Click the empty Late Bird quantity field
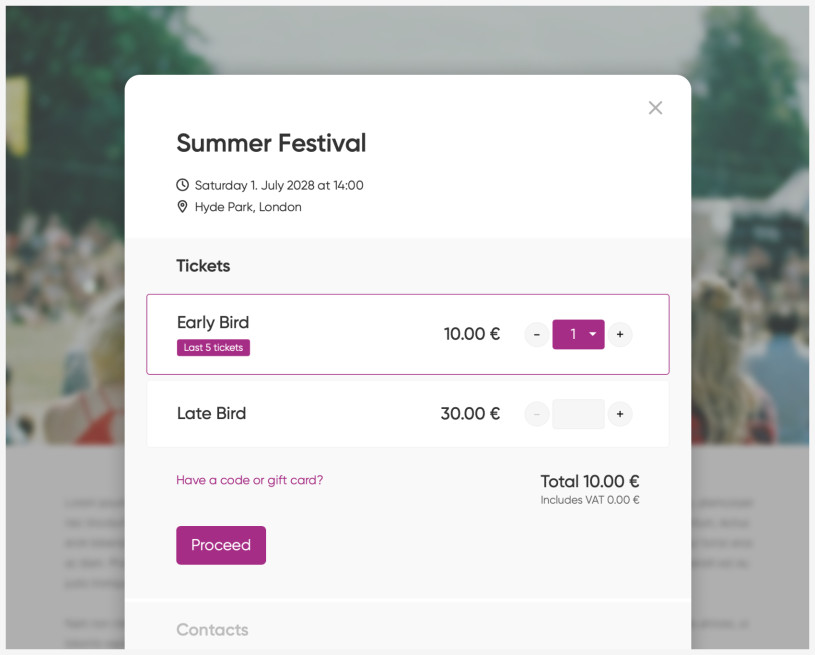The height and width of the screenshot is (655, 815). point(579,414)
